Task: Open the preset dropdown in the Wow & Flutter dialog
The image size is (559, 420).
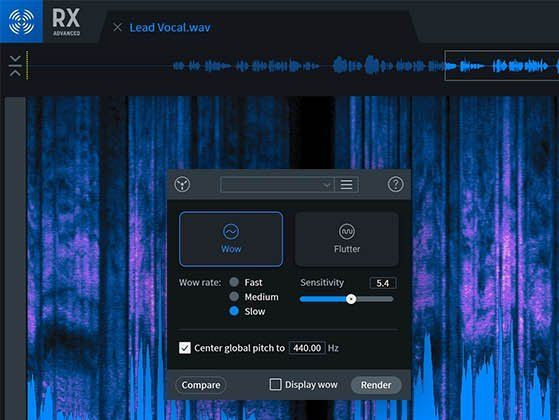Action: [277, 185]
